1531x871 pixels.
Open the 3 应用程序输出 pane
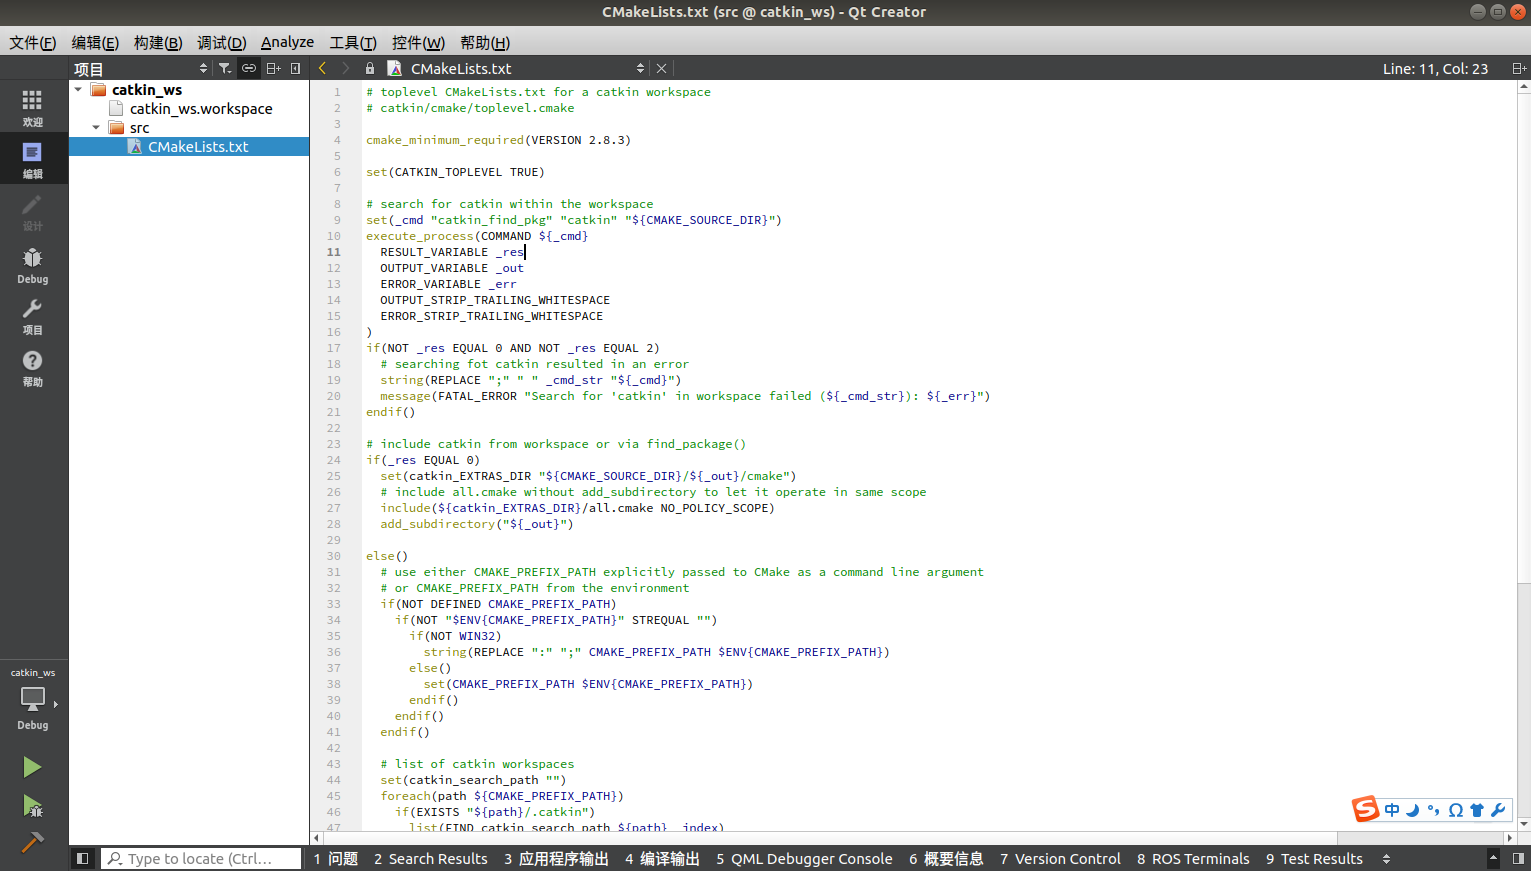pyautogui.click(x=556, y=858)
